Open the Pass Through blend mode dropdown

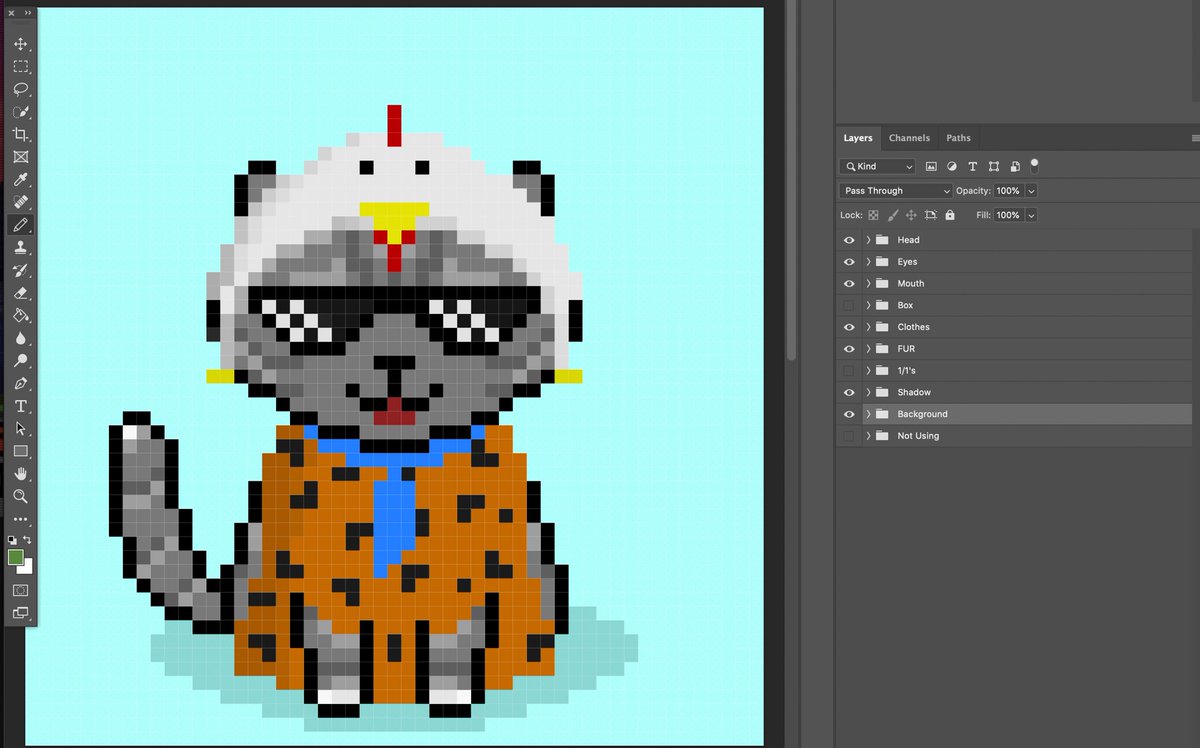tap(896, 190)
